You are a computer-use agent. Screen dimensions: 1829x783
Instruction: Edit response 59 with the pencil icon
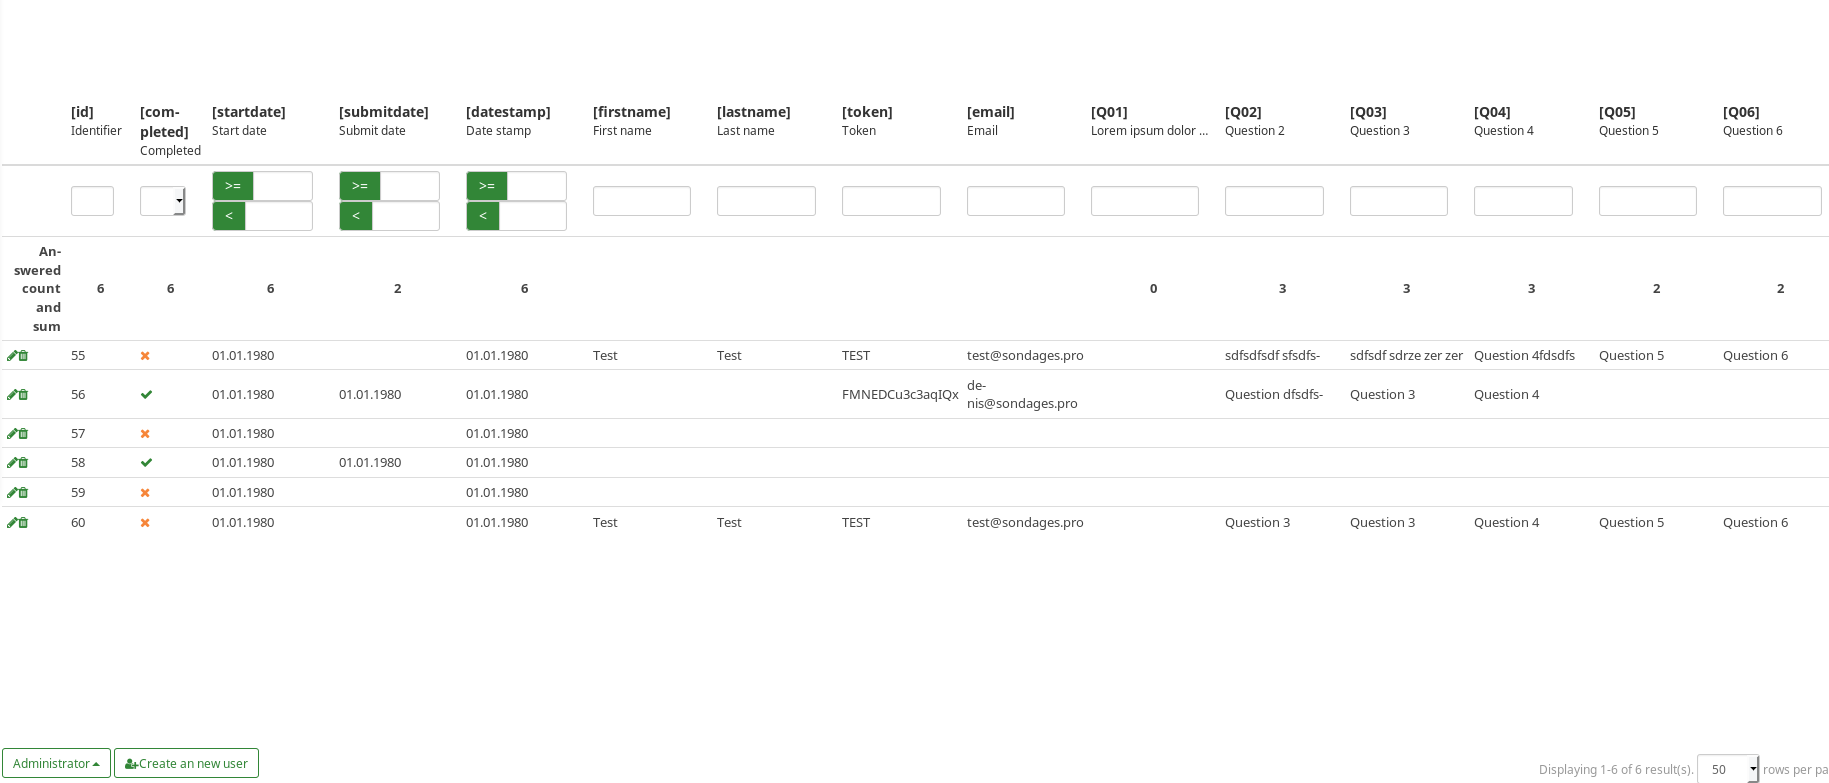pyautogui.click(x=12, y=493)
